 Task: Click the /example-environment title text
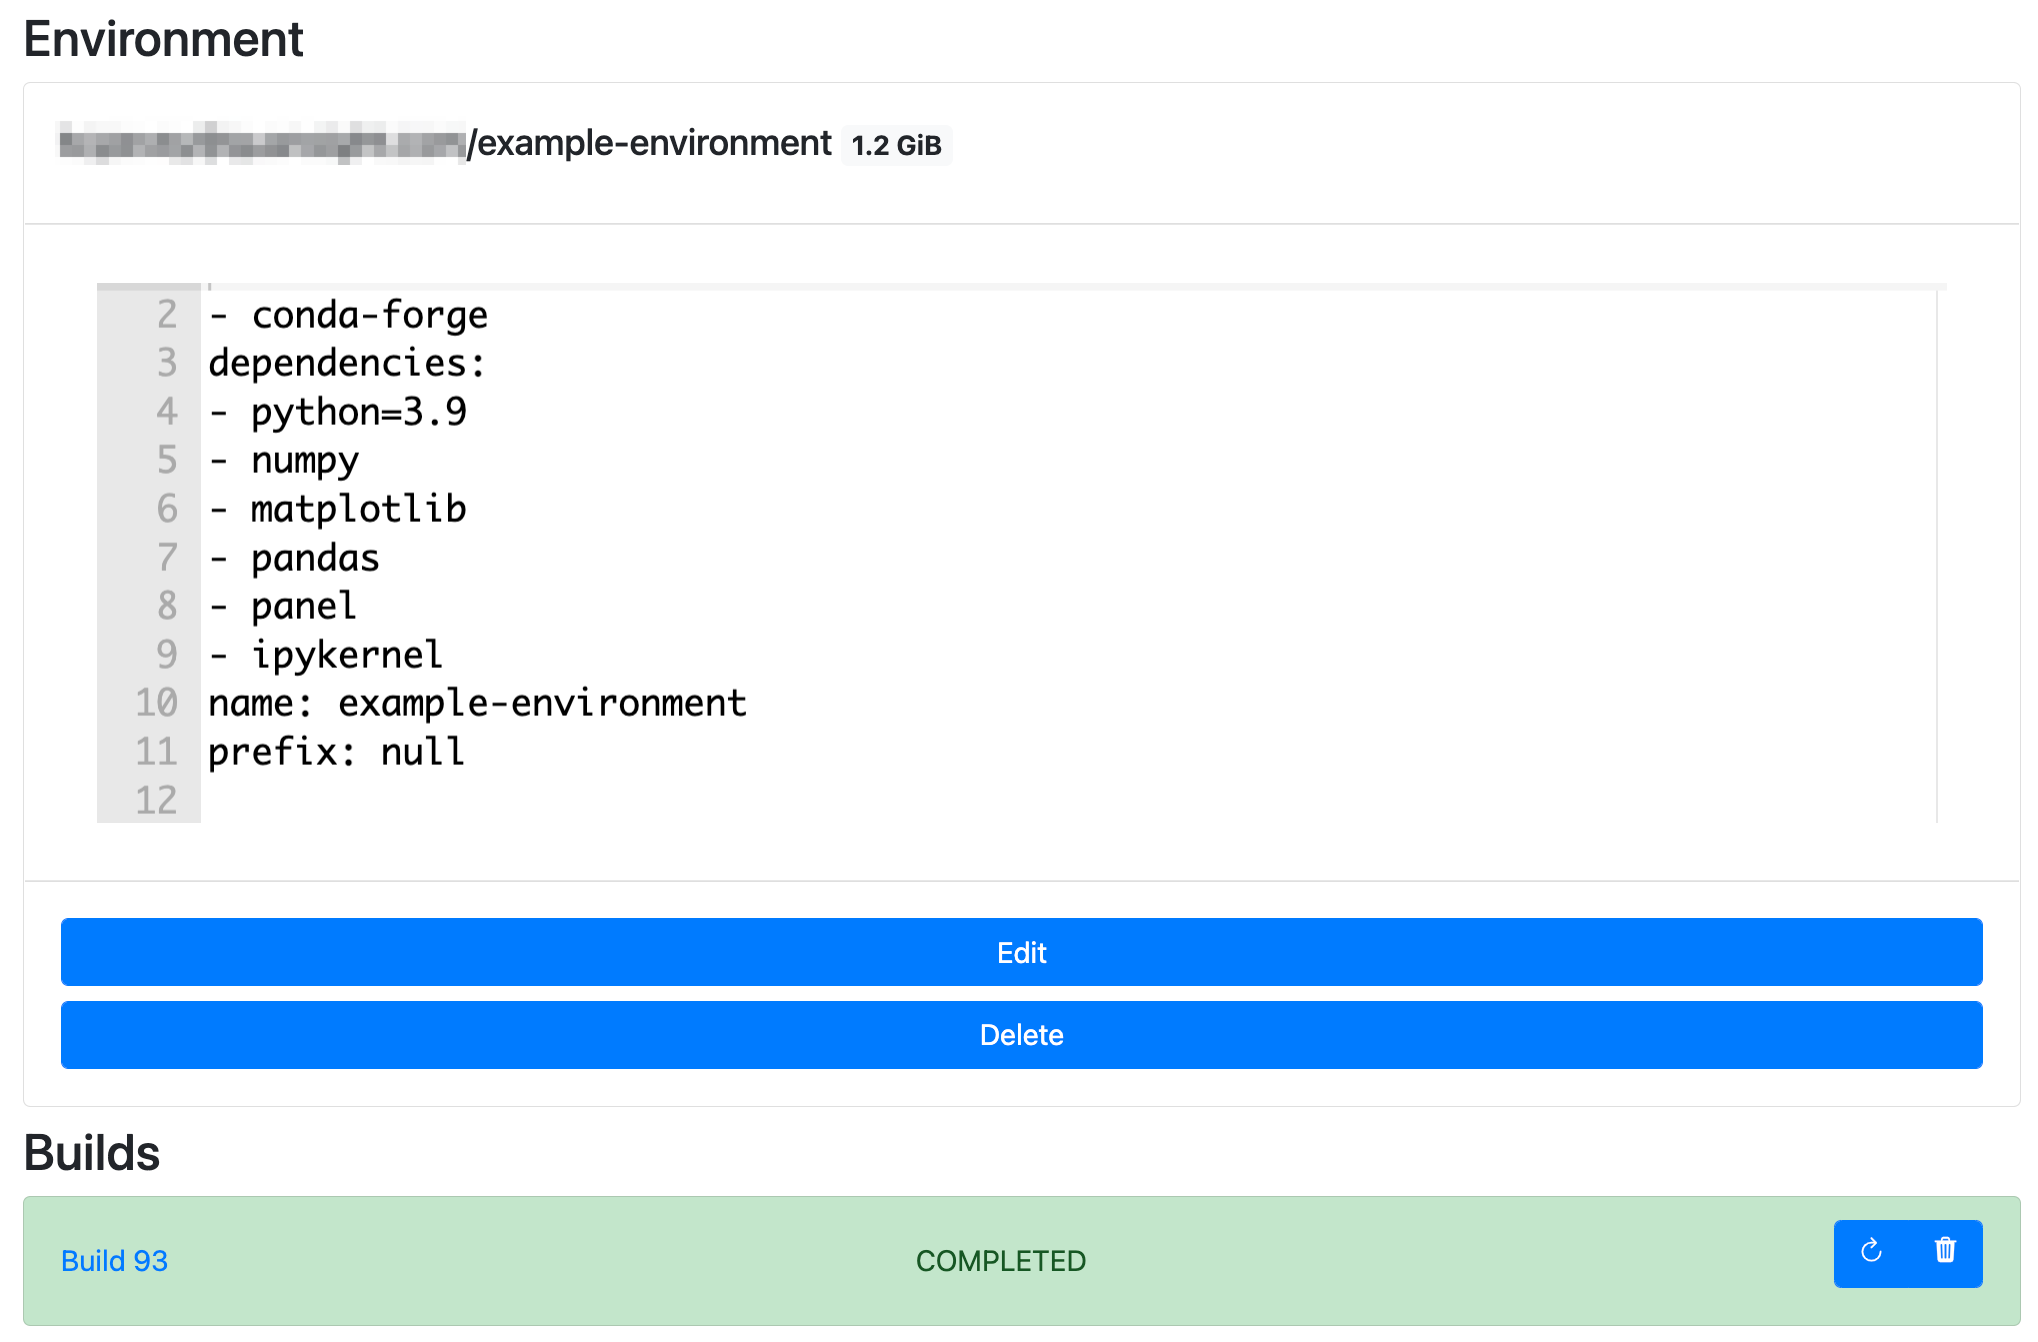click(x=649, y=143)
